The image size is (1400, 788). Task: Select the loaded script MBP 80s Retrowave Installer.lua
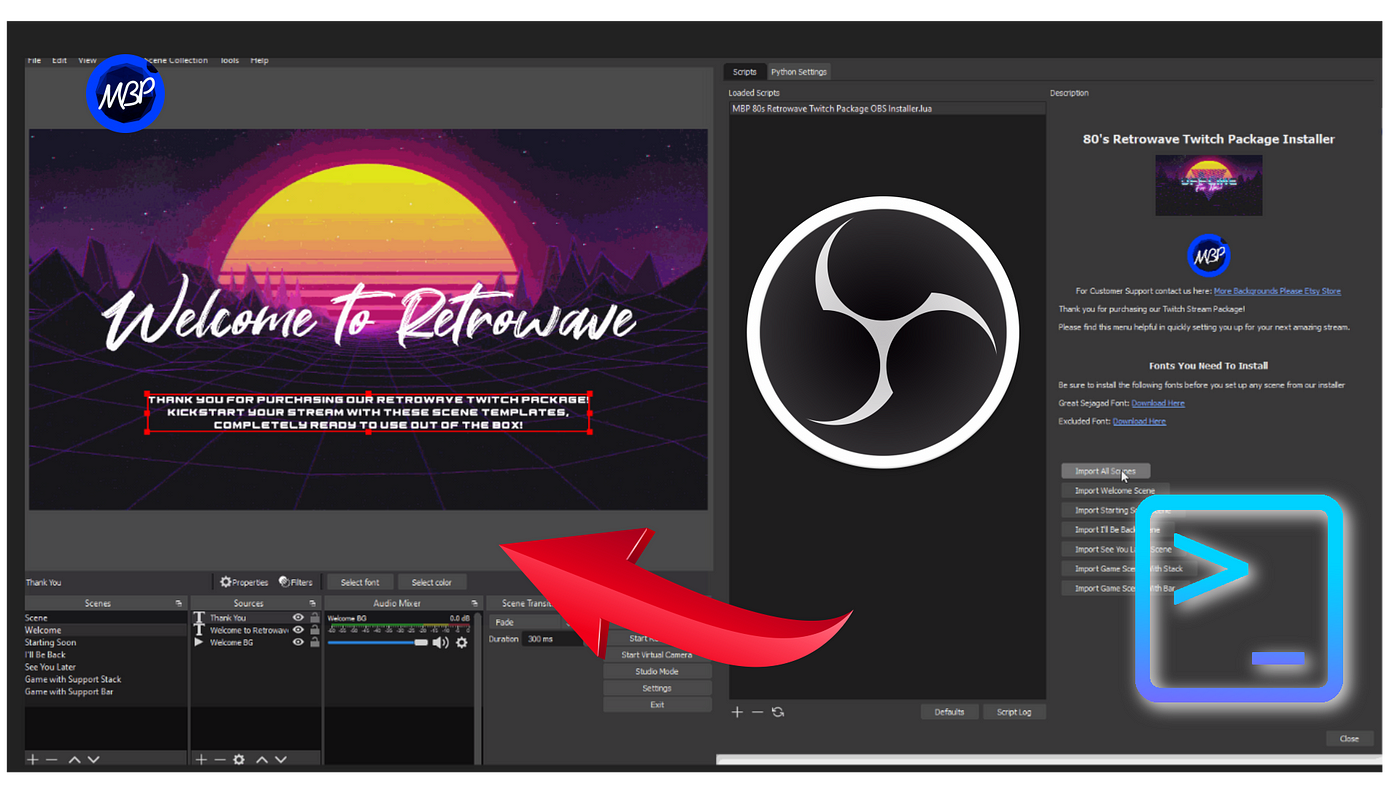tap(887, 108)
